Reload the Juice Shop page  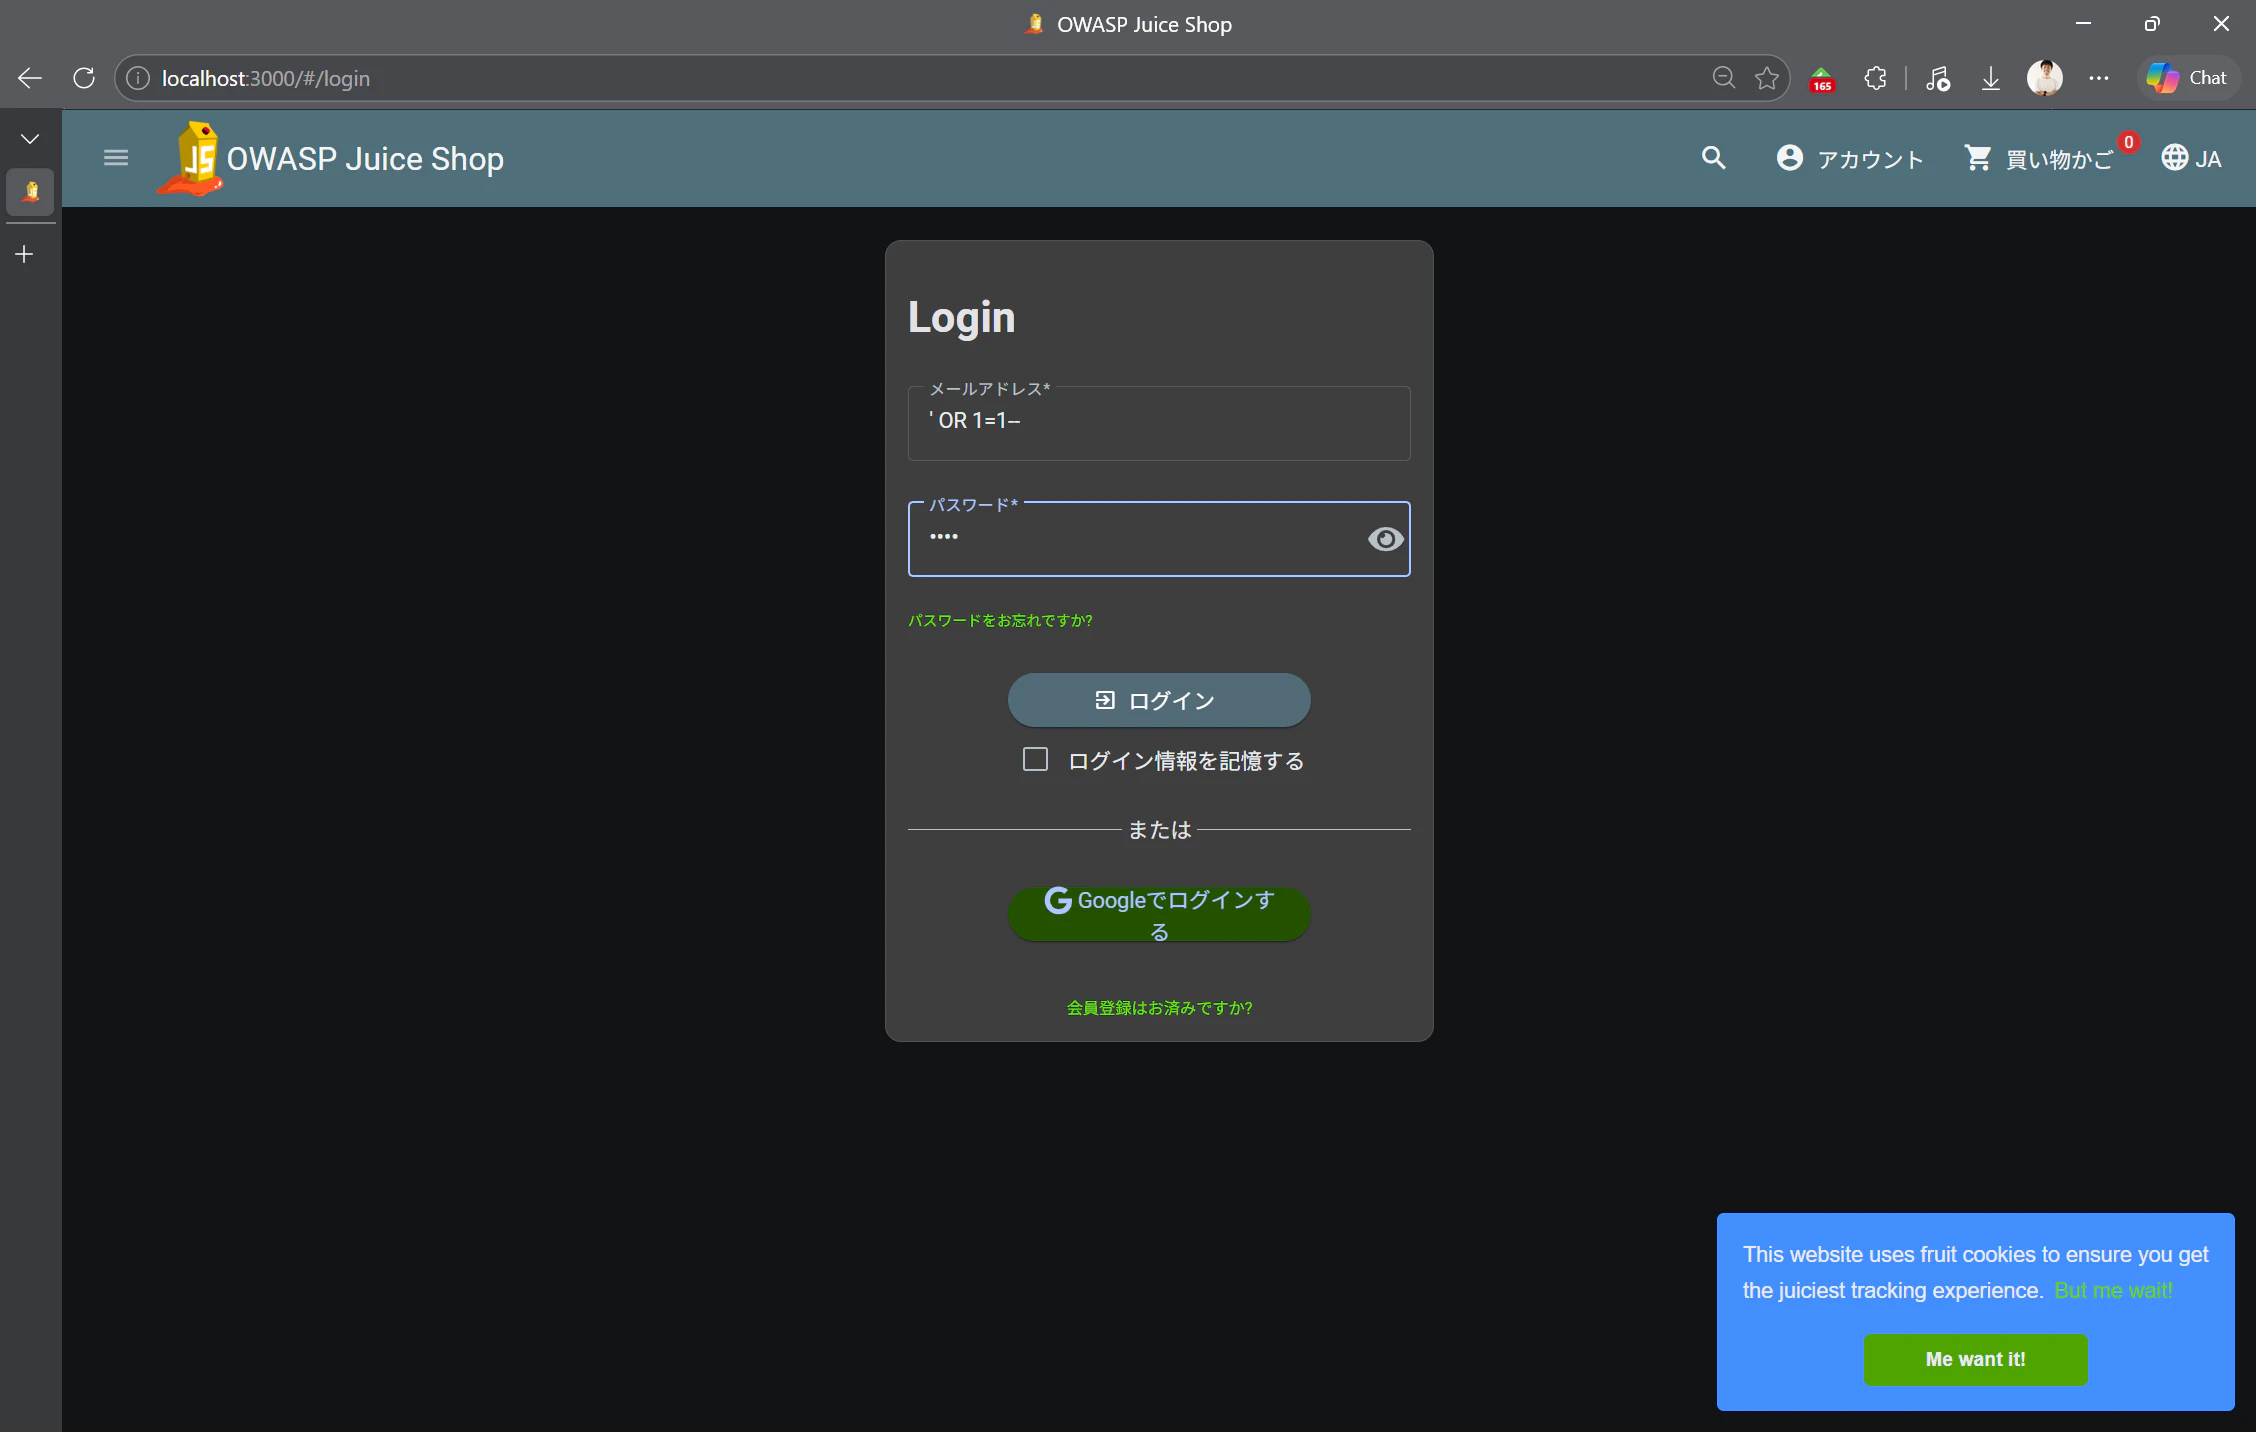tap(84, 78)
